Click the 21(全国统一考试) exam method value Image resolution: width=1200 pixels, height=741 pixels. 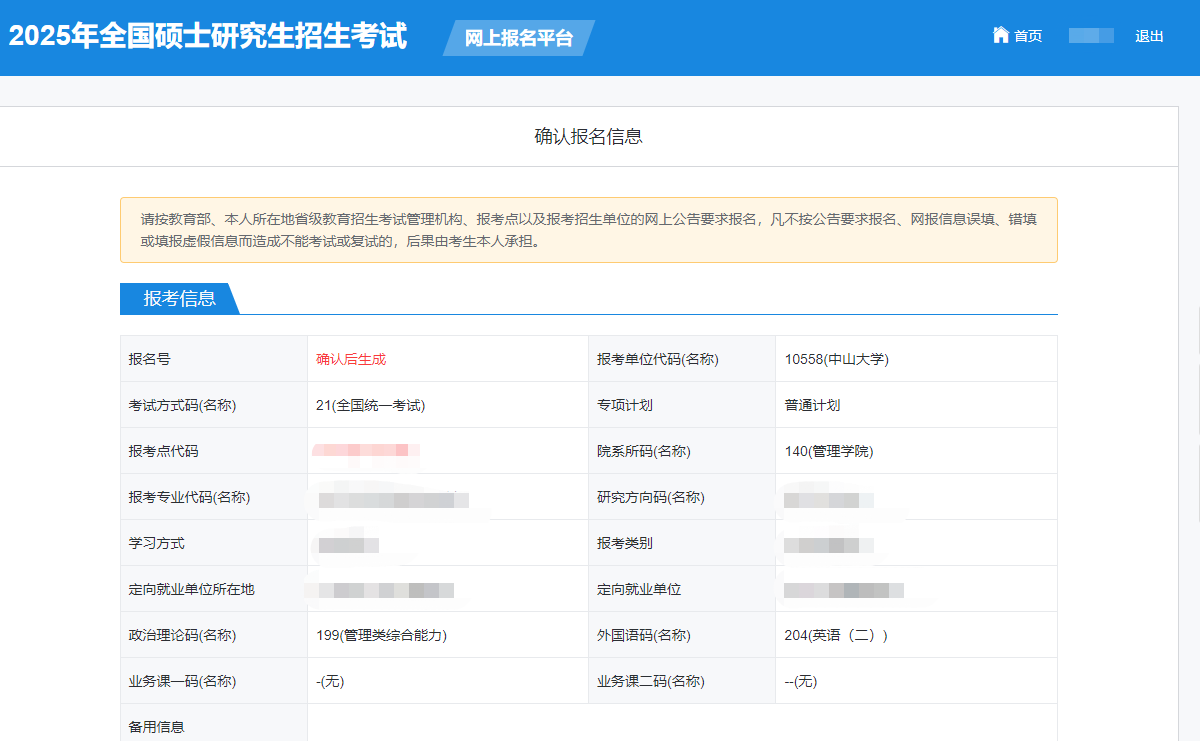coord(371,405)
